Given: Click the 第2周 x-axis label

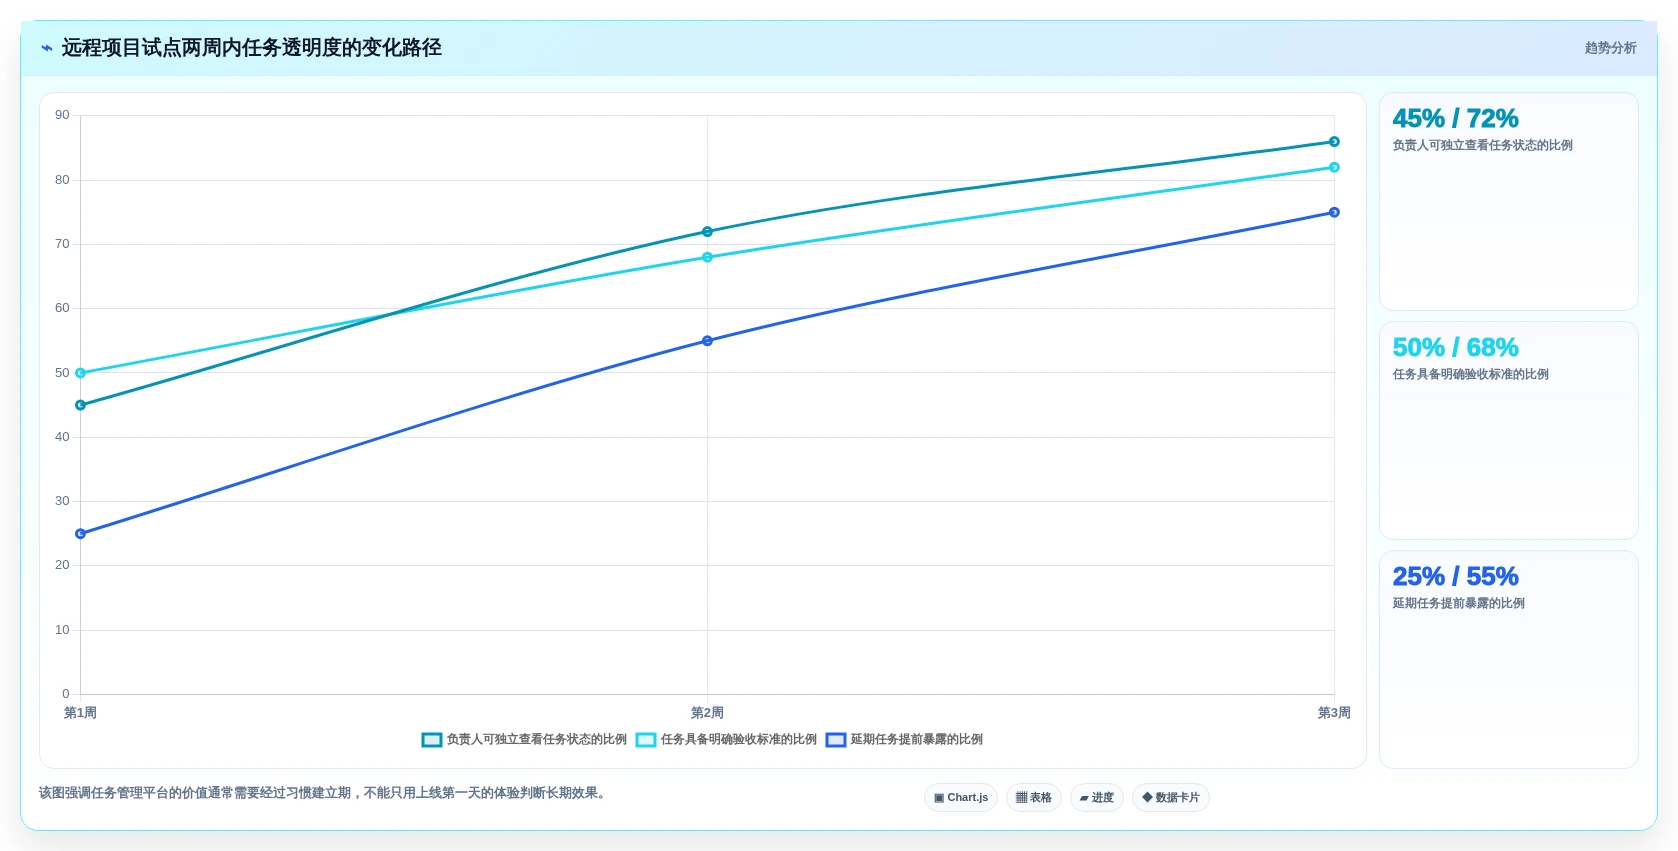Looking at the screenshot, I should tap(707, 713).
